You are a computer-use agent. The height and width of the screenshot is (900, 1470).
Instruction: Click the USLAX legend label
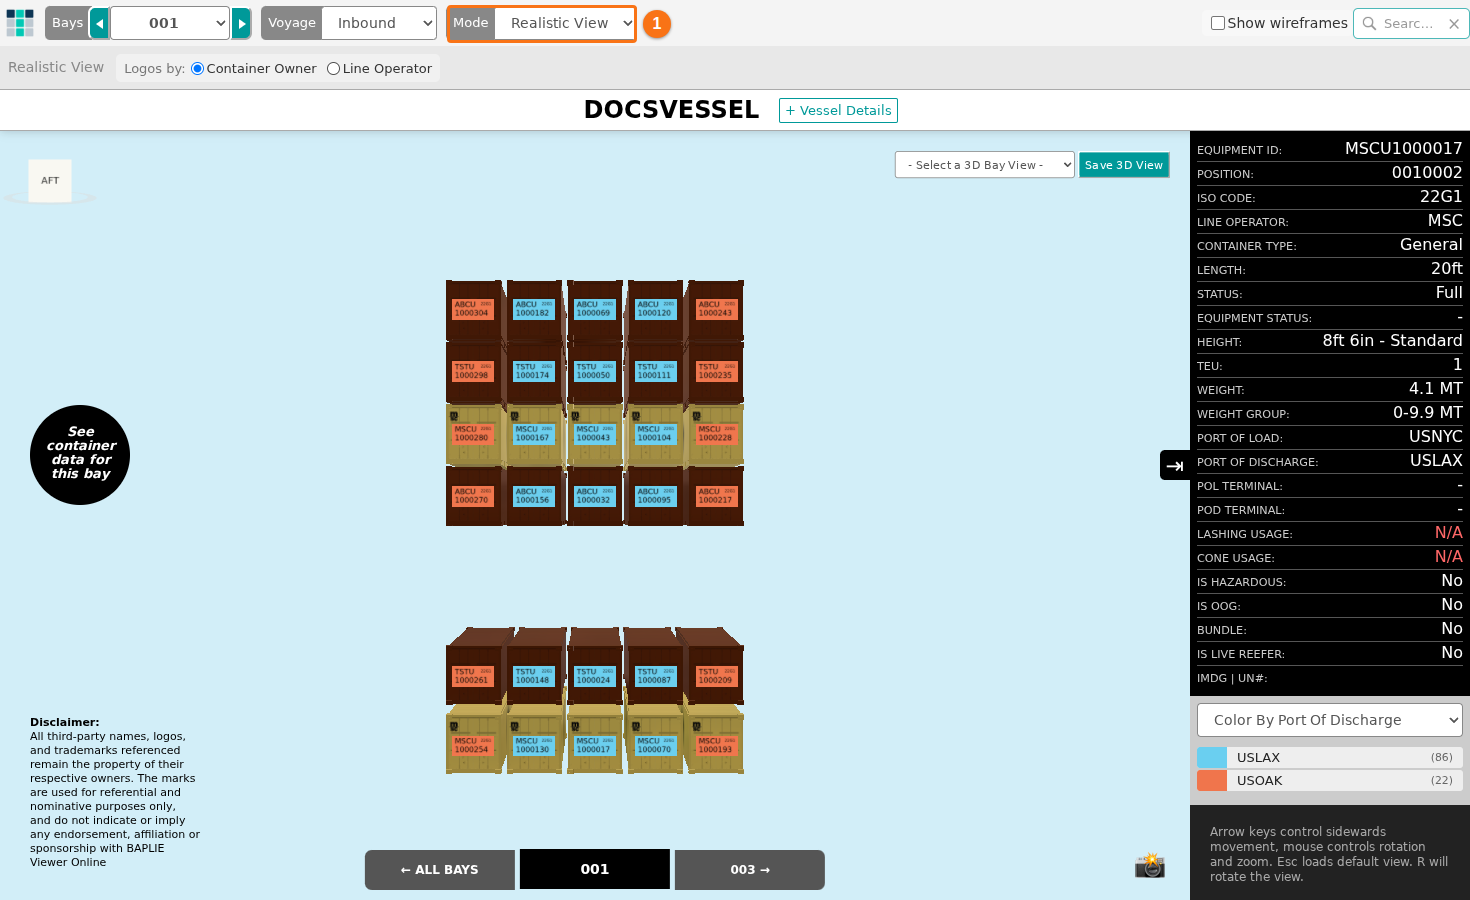[x=1258, y=758]
